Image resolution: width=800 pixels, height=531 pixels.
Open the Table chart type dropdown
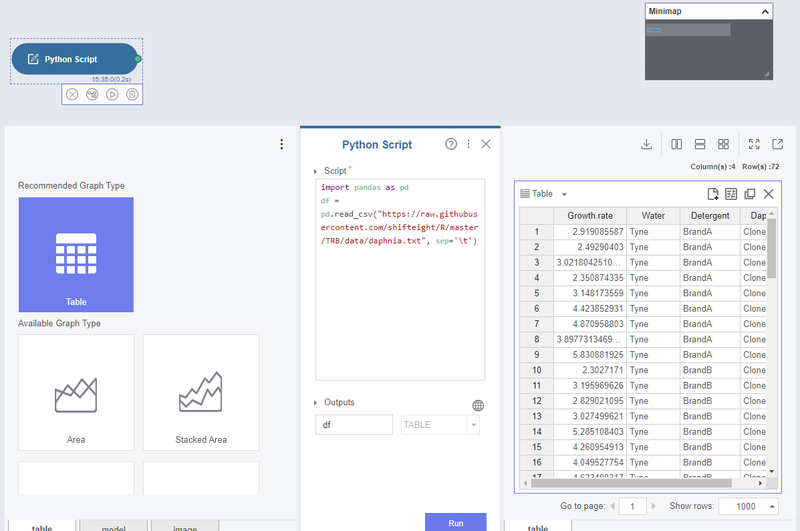point(564,194)
